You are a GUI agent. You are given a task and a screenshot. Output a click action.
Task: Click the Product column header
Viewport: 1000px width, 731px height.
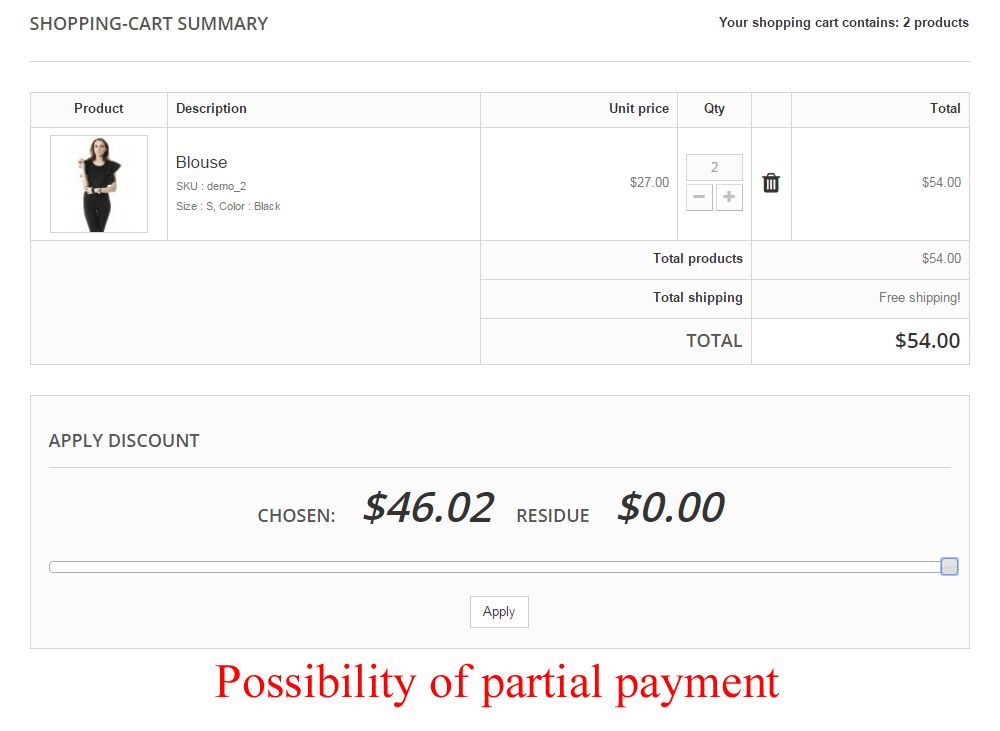click(x=99, y=108)
